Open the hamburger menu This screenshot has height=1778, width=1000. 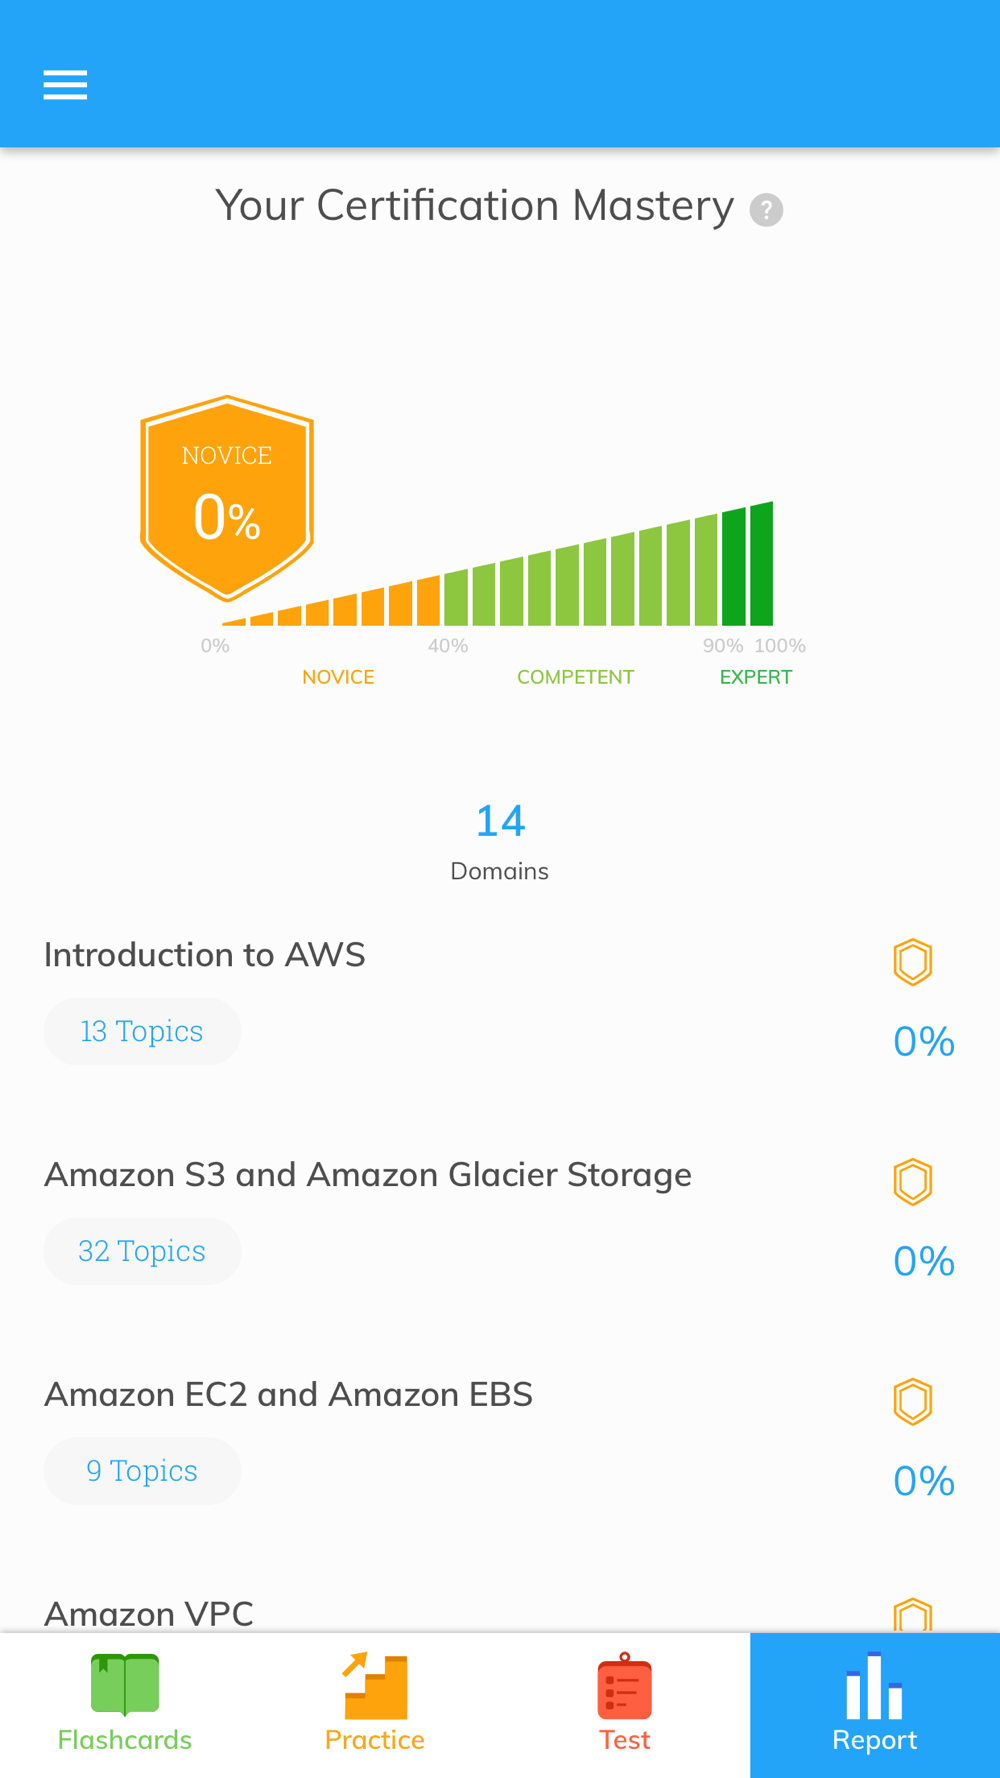point(65,85)
